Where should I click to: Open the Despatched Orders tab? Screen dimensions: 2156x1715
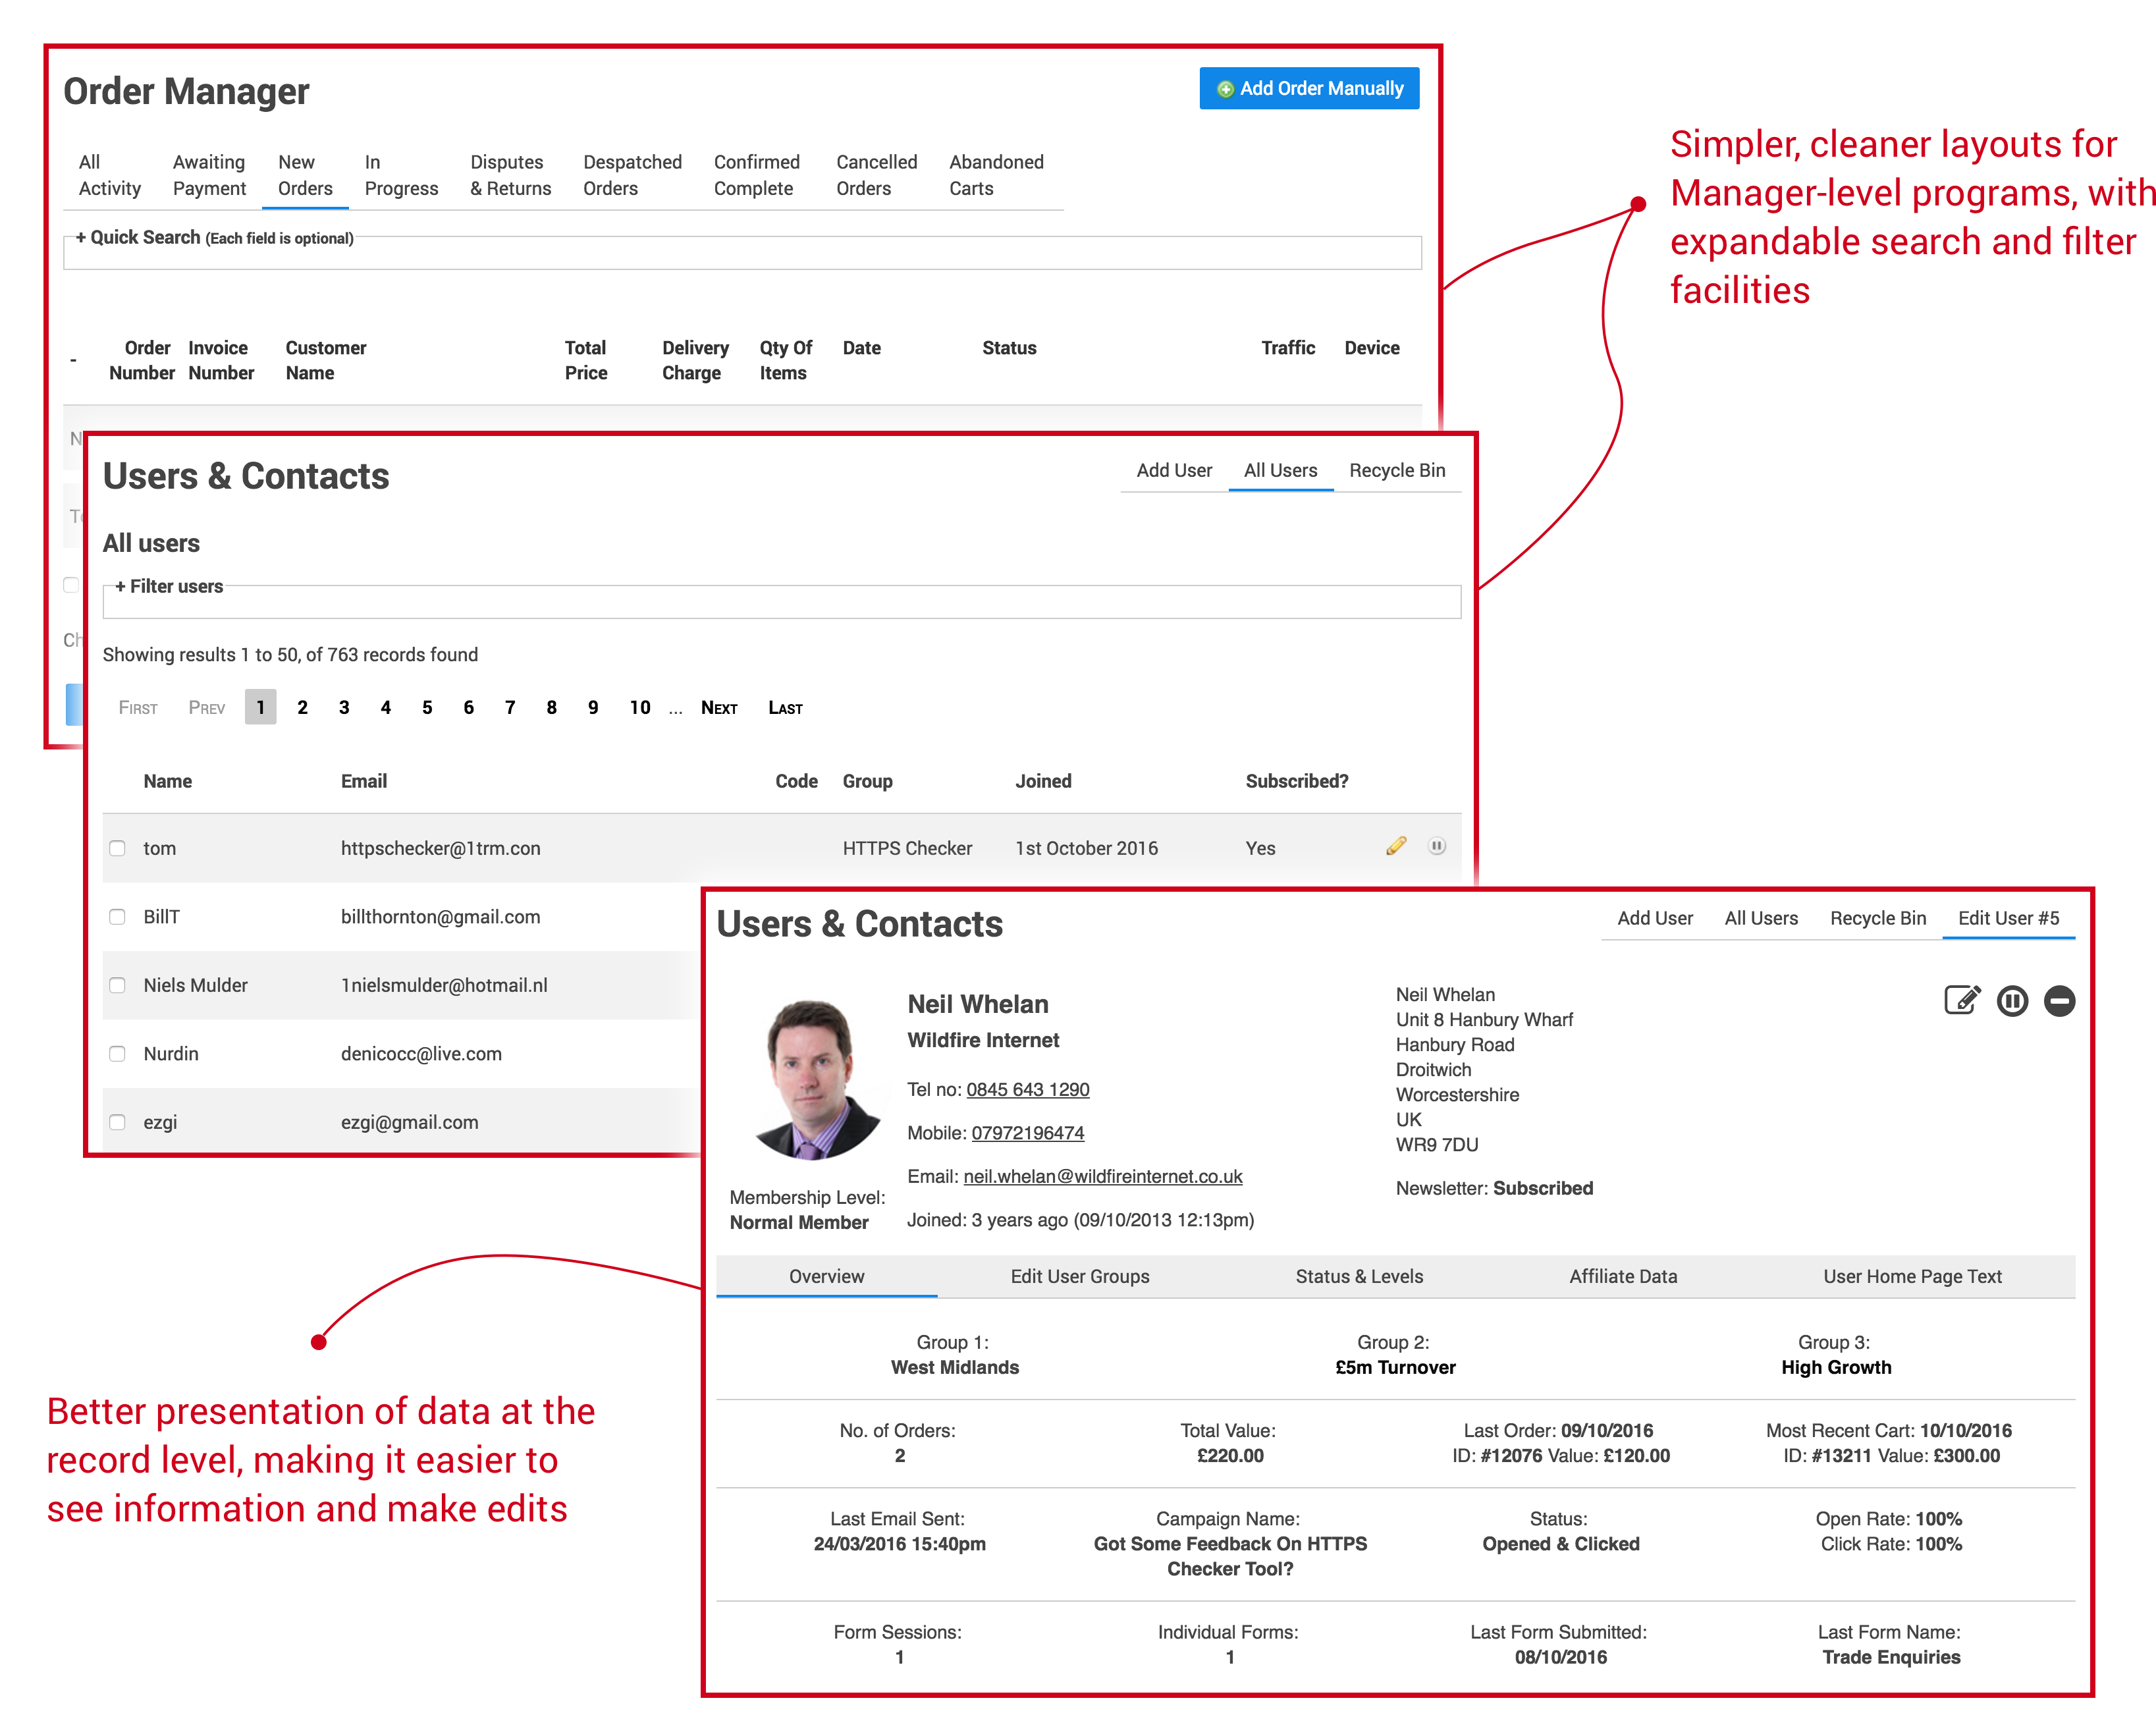[x=632, y=175]
